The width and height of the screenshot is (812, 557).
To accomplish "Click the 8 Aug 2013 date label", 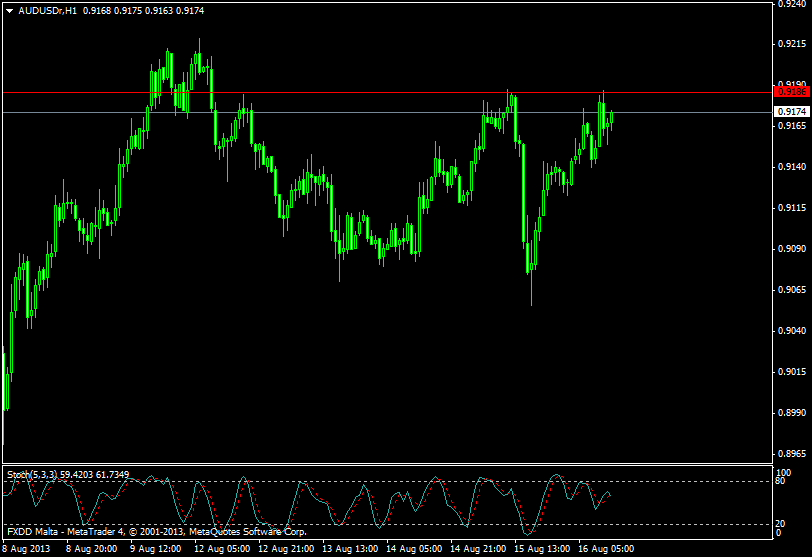I will 27,548.
